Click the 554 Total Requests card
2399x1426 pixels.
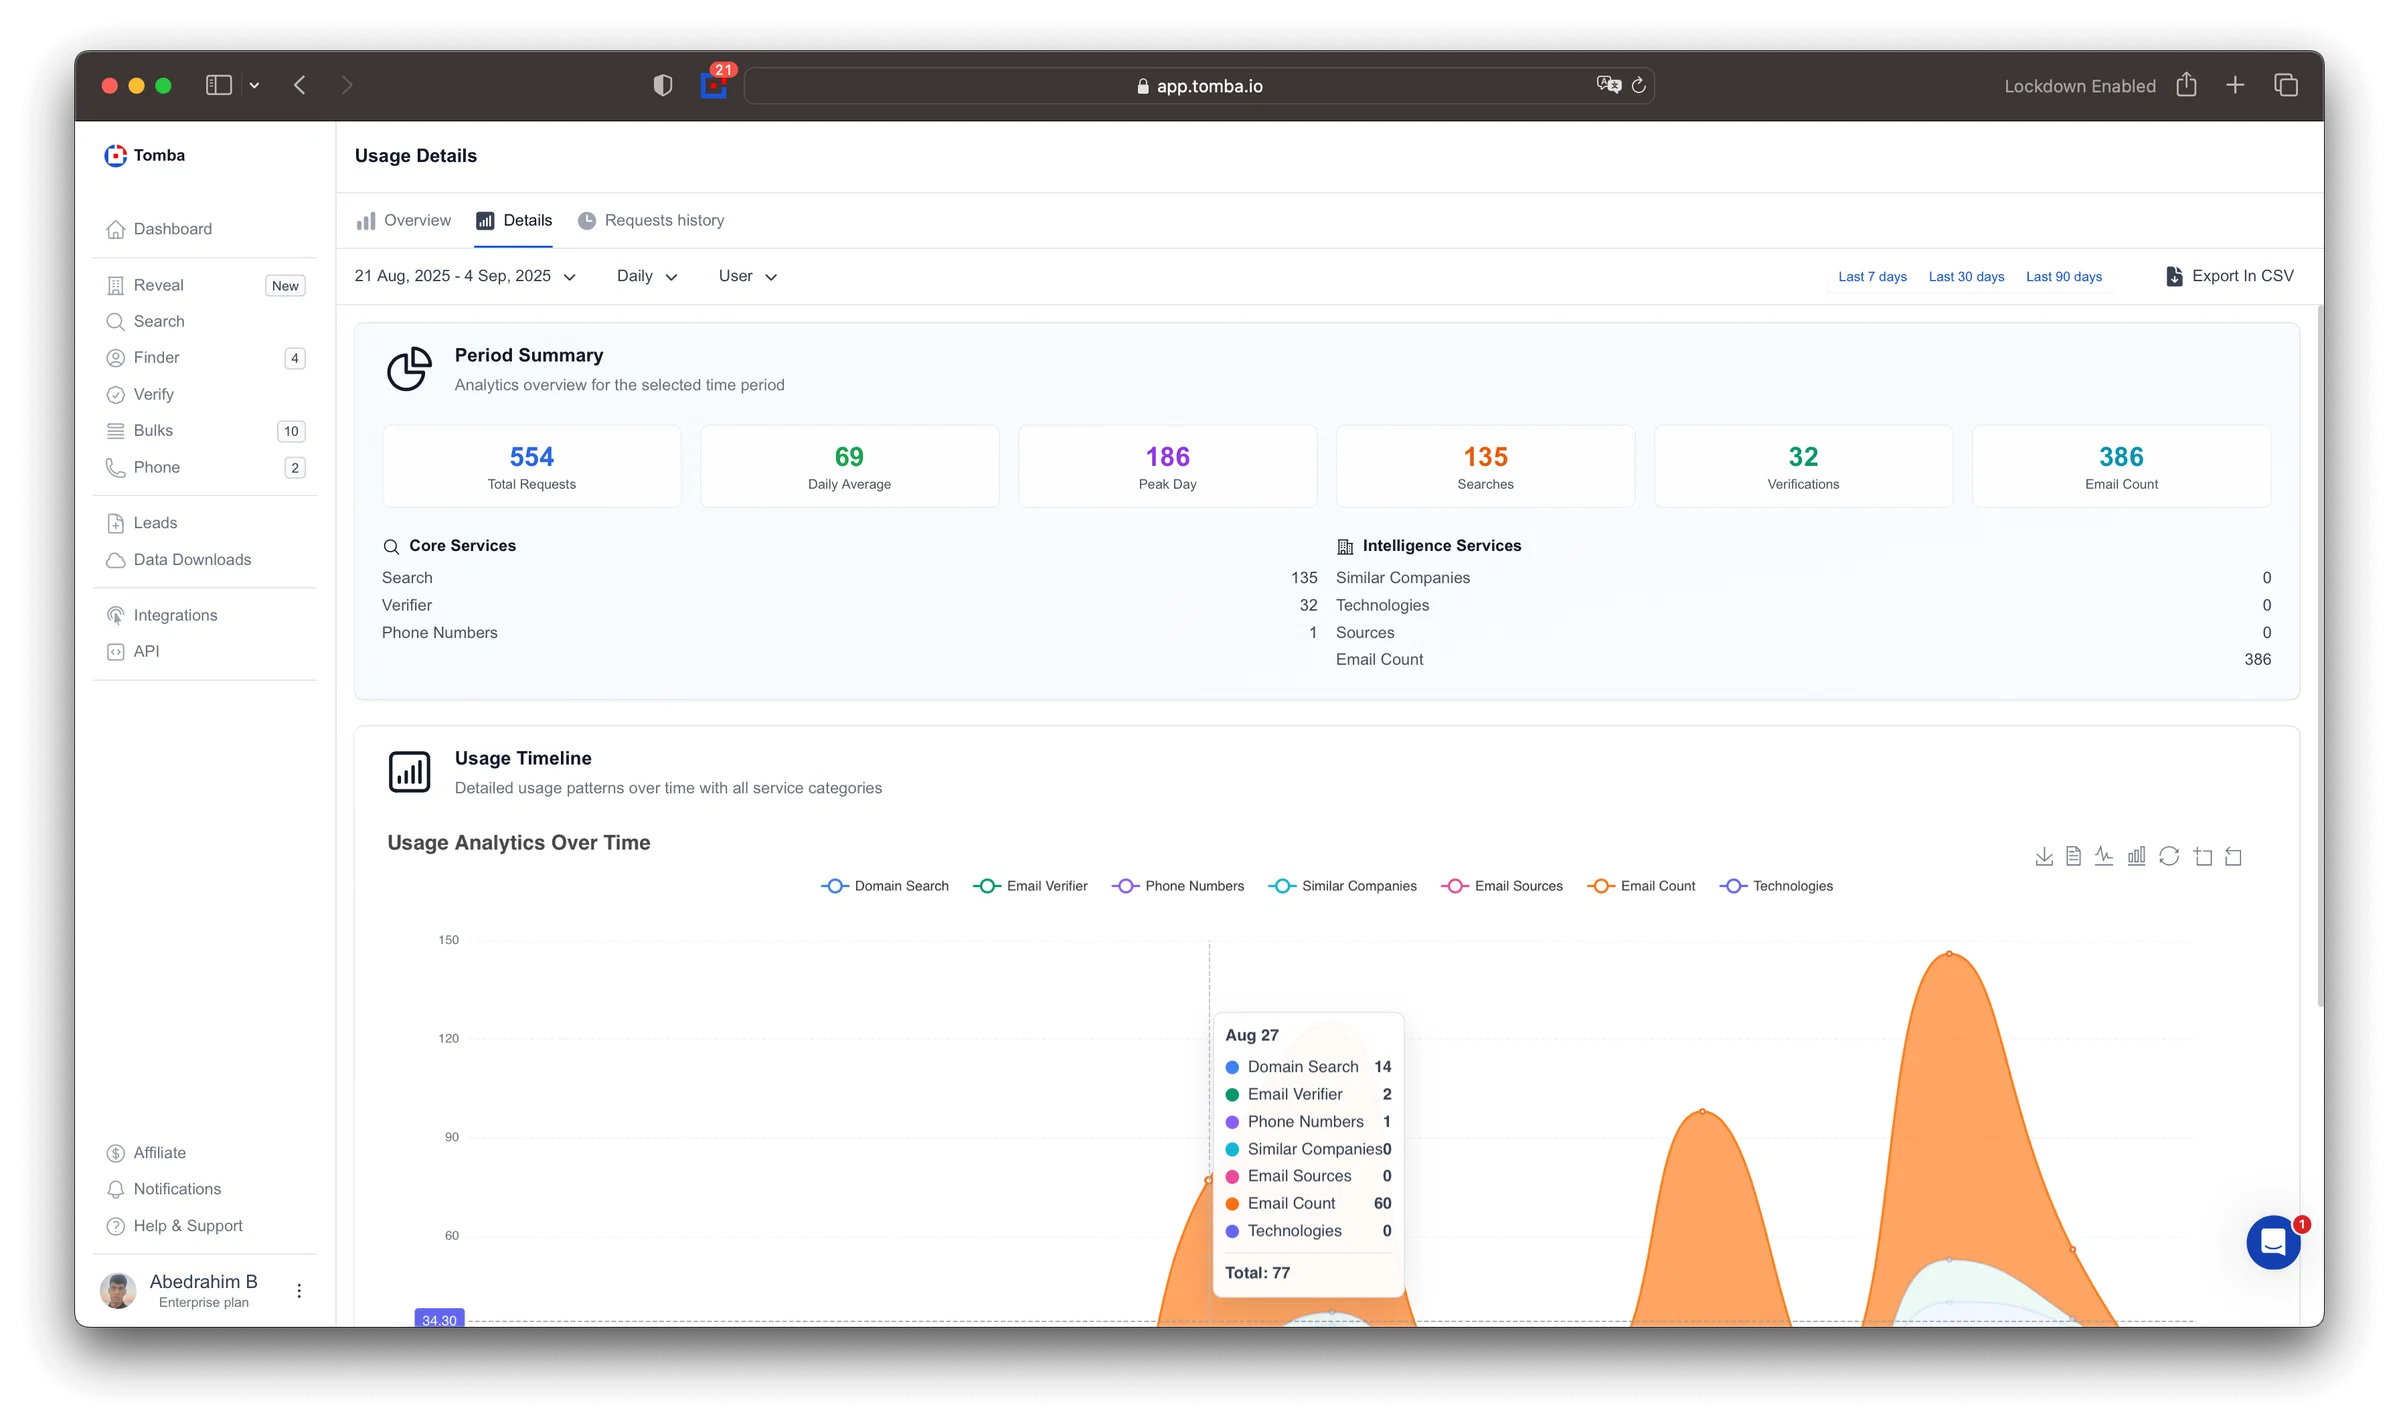click(532, 467)
